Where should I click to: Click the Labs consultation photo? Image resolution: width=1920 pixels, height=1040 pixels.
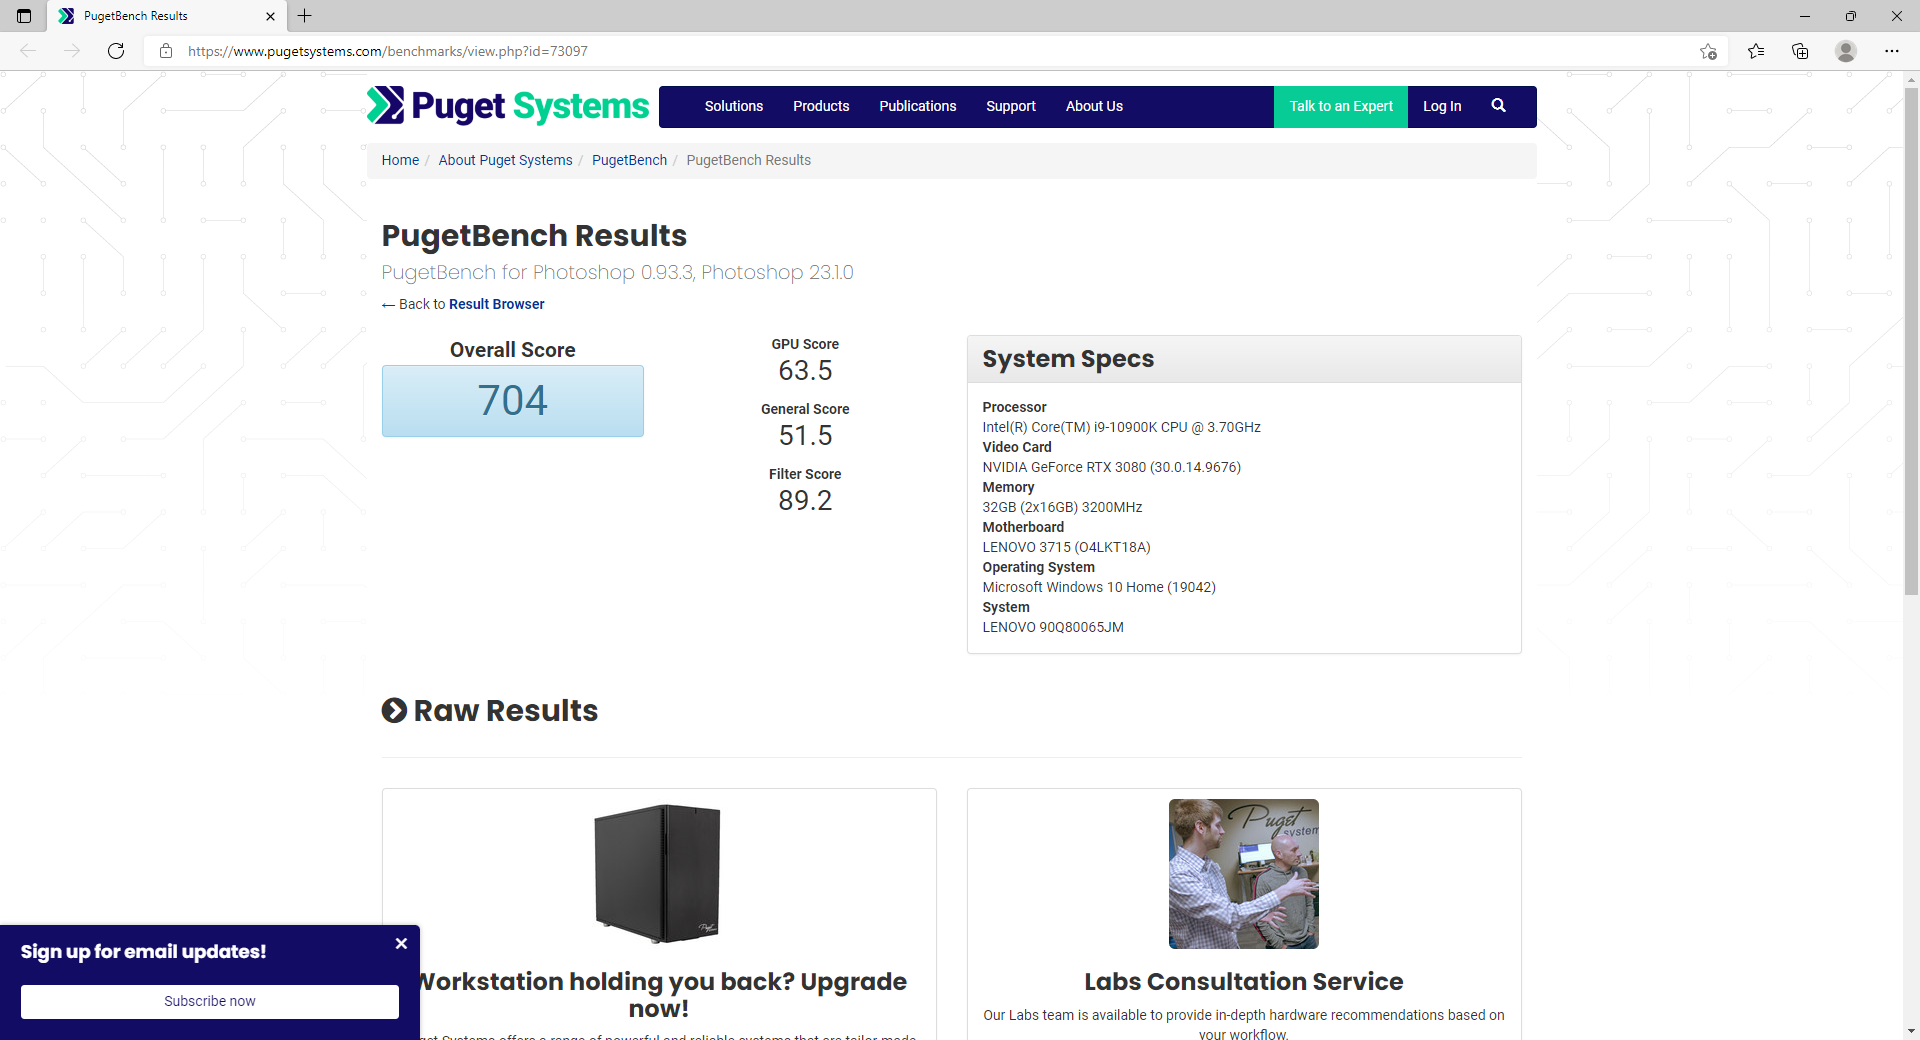click(1244, 874)
